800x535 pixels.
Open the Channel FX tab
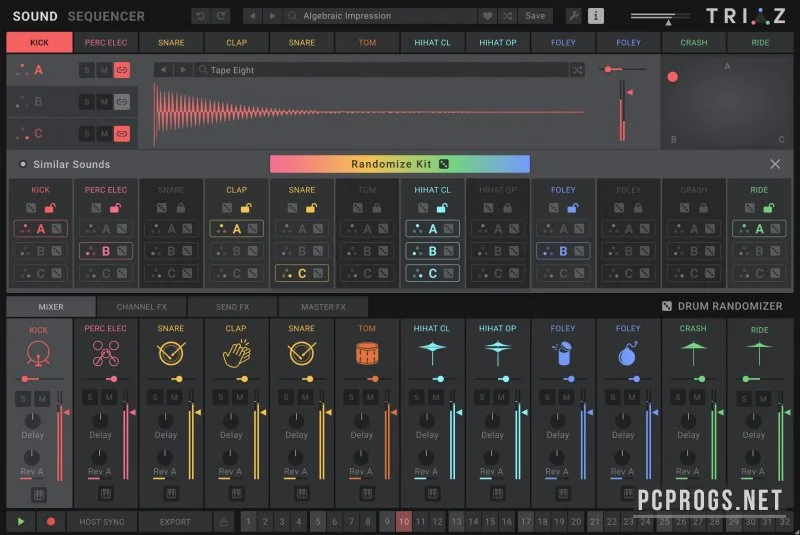click(141, 307)
